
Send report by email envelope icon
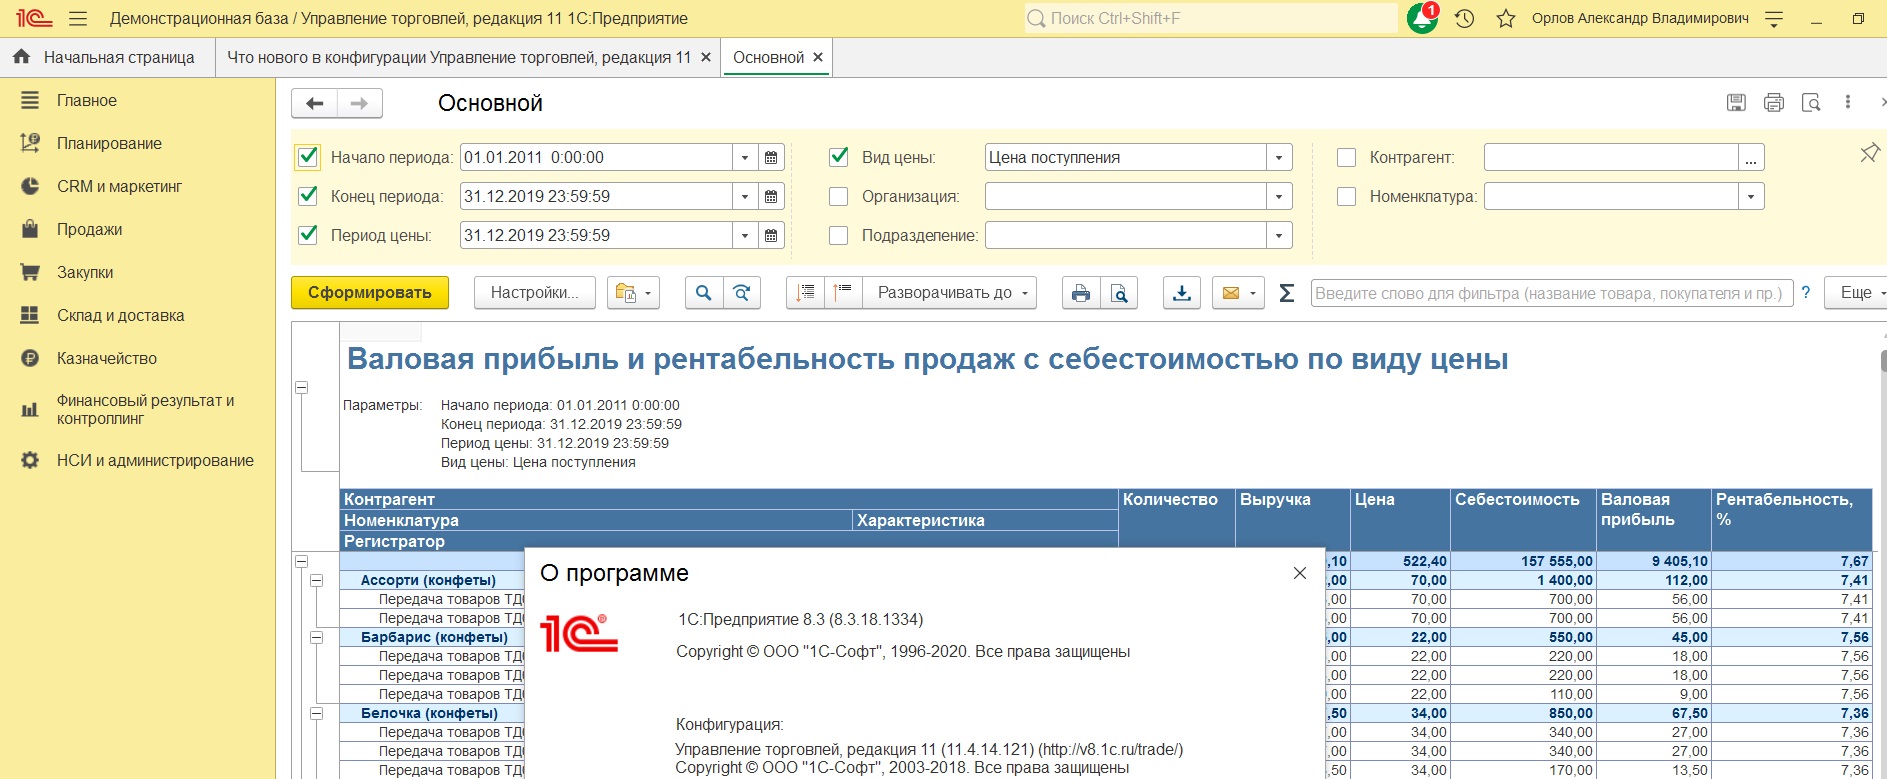(x=1238, y=293)
